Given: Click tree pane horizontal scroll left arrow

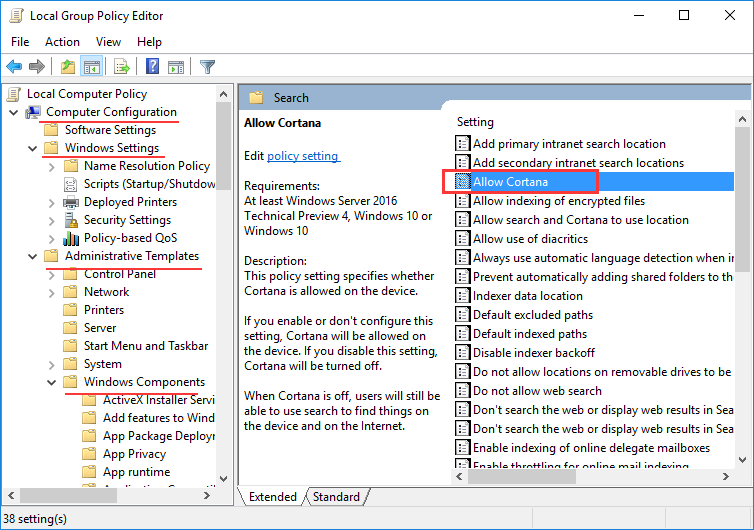Looking at the screenshot, I should (12, 495).
